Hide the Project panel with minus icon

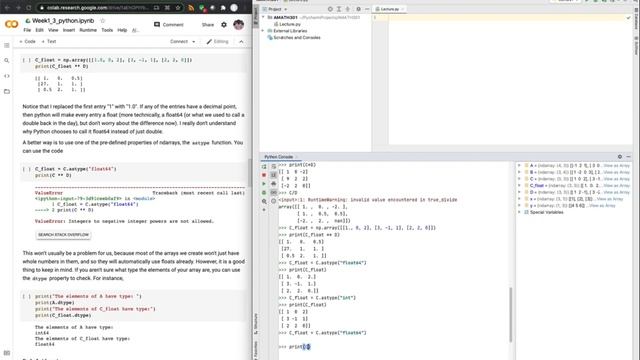click(367, 9)
